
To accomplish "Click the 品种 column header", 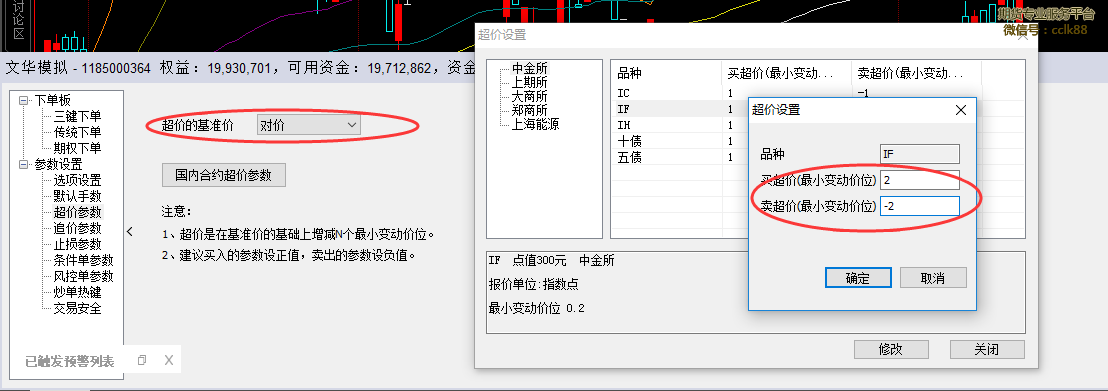I will point(666,73).
